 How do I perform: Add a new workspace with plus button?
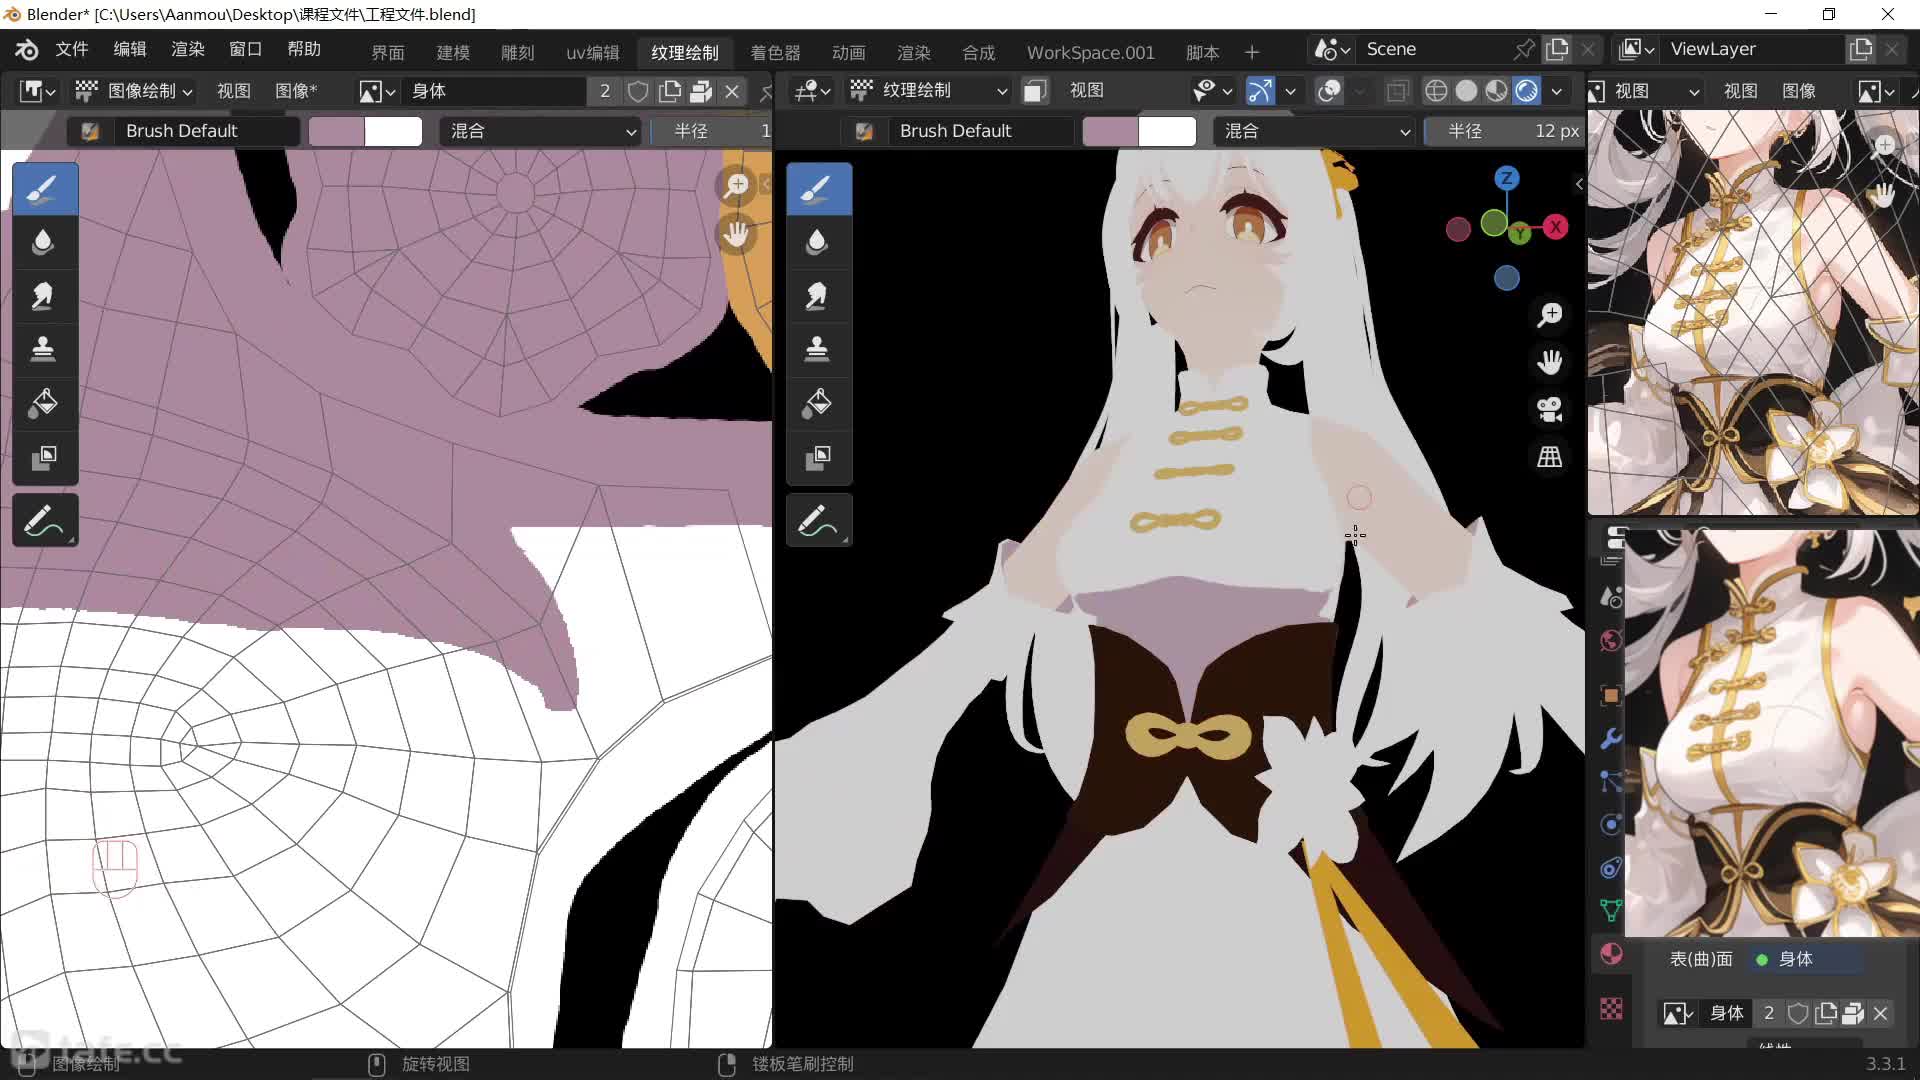pos(1252,52)
